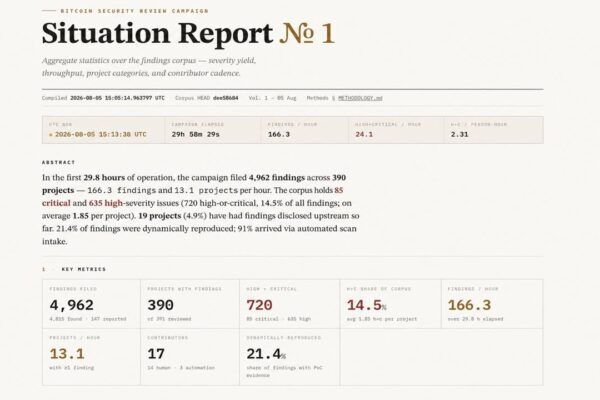Viewport: 600px width, 400px height.
Task: Click the High+Critical per hour 24.1 cell
Action: [x=396, y=130]
